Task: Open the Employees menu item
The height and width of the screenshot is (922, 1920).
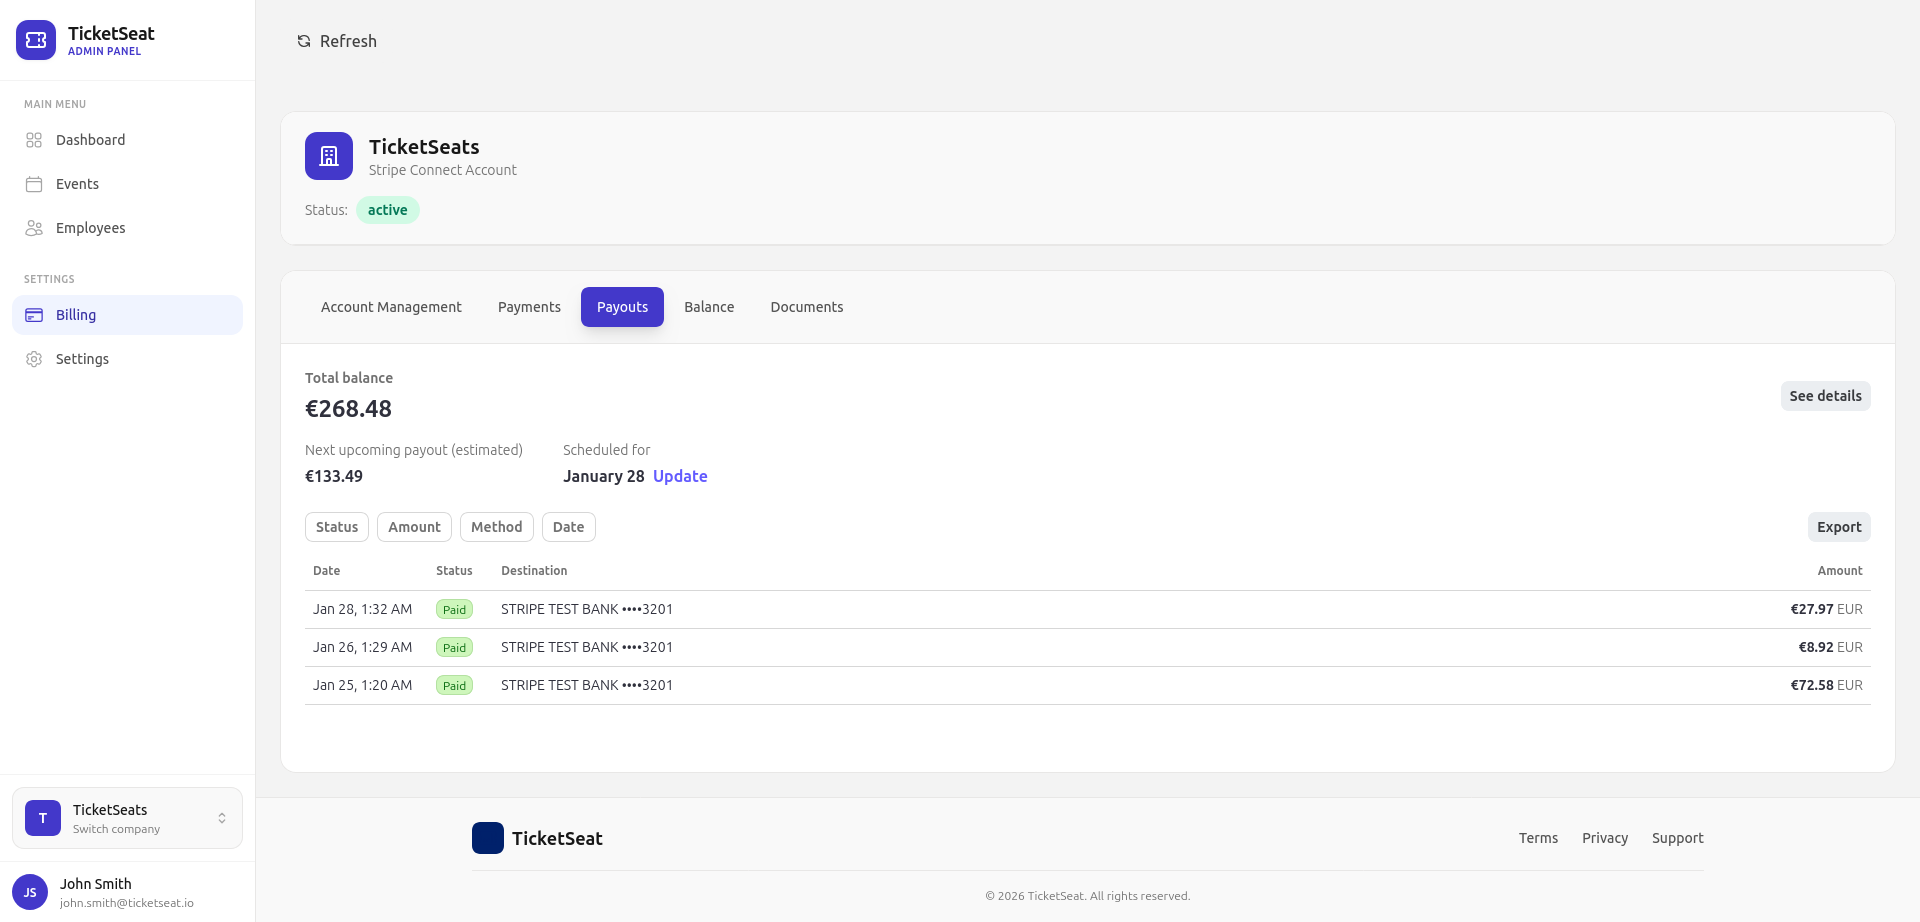Action: 127,228
